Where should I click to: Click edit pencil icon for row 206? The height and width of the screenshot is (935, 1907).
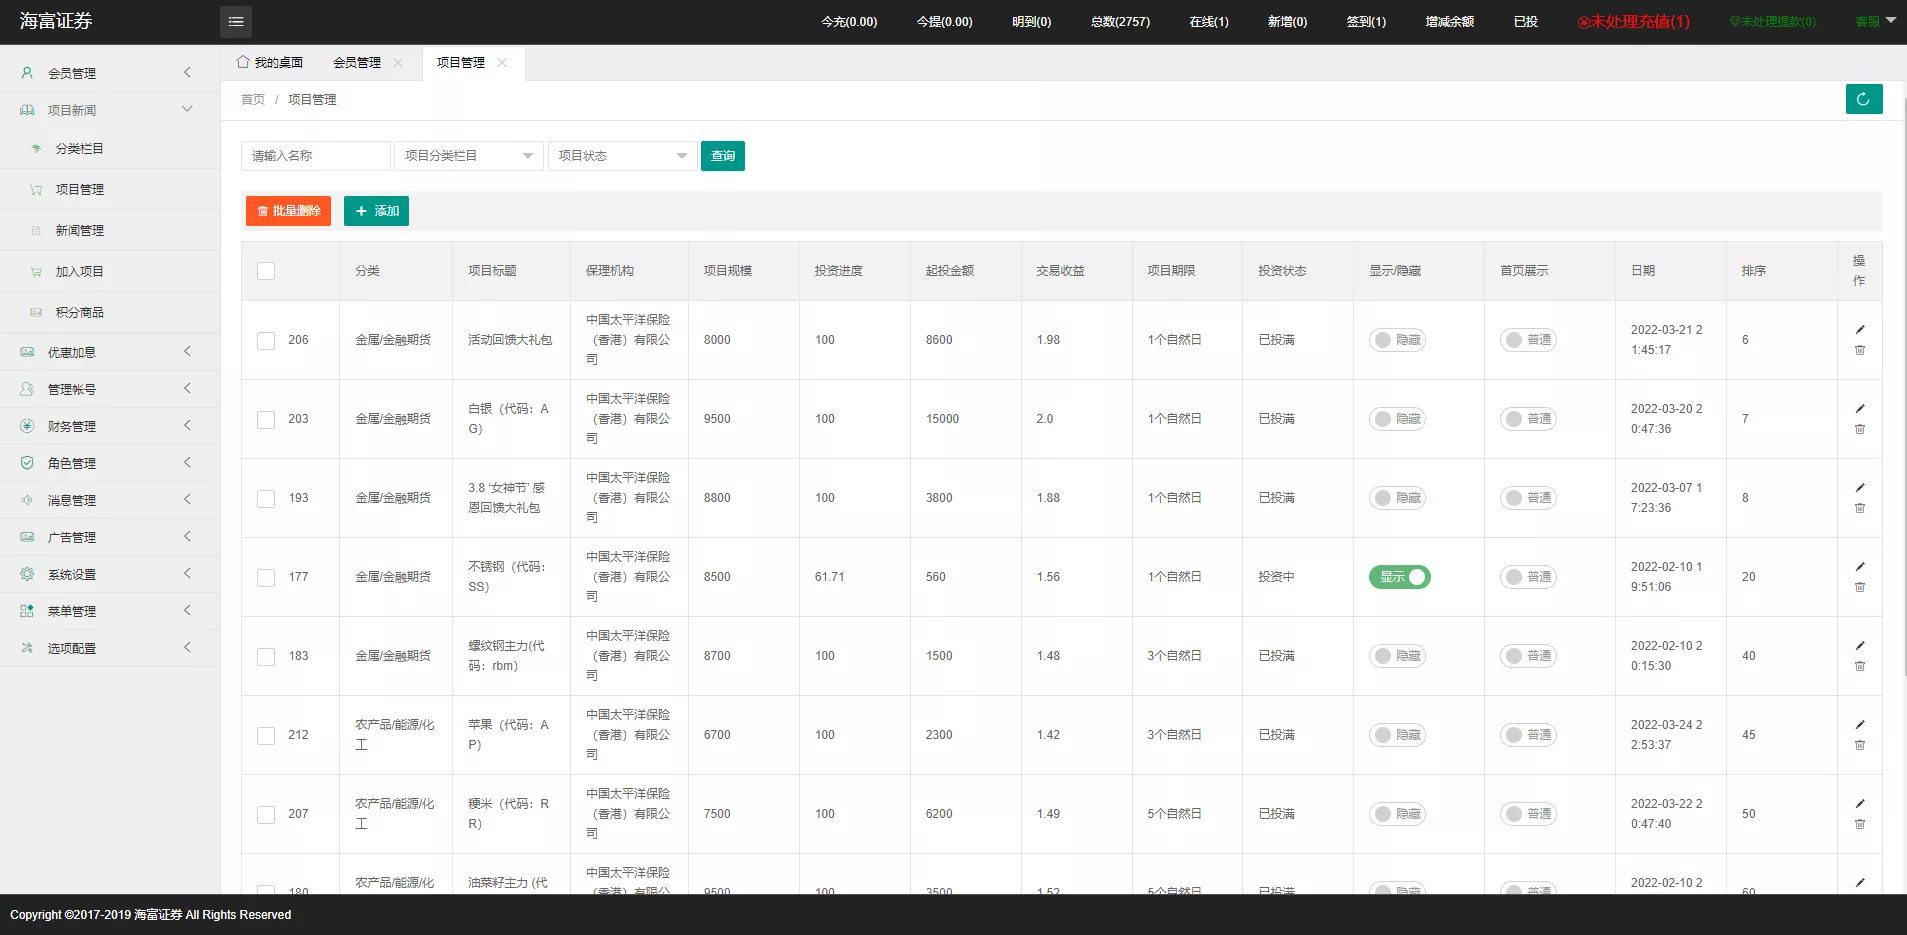(x=1860, y=330)
